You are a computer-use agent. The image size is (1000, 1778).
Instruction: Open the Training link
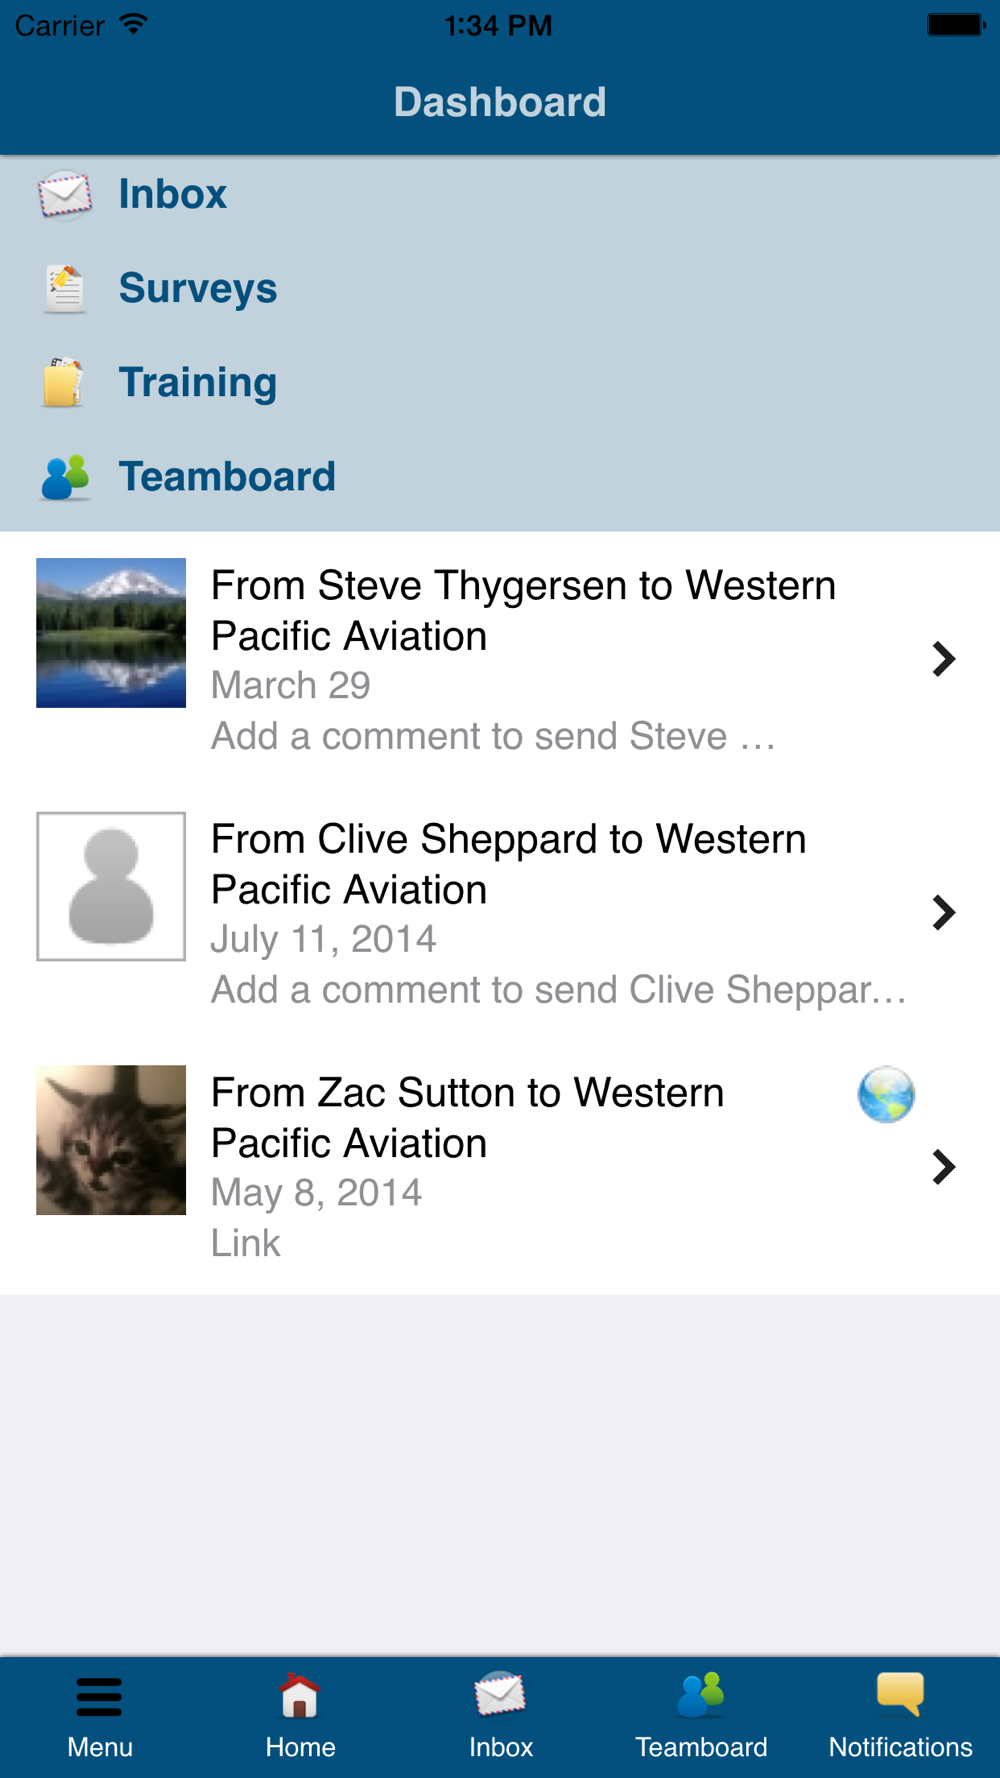click(x=198, y=383)
